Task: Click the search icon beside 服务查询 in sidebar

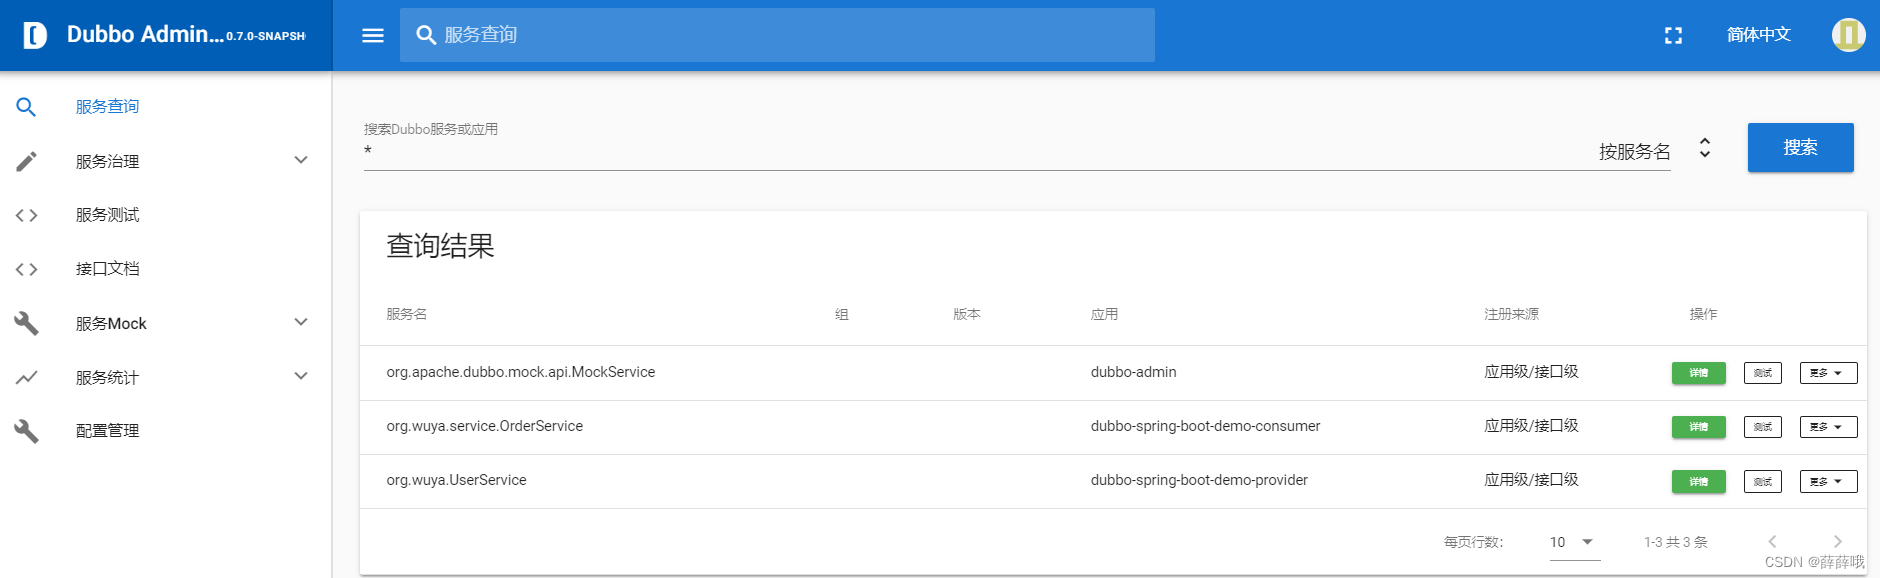Action: [x=26, y=107]
